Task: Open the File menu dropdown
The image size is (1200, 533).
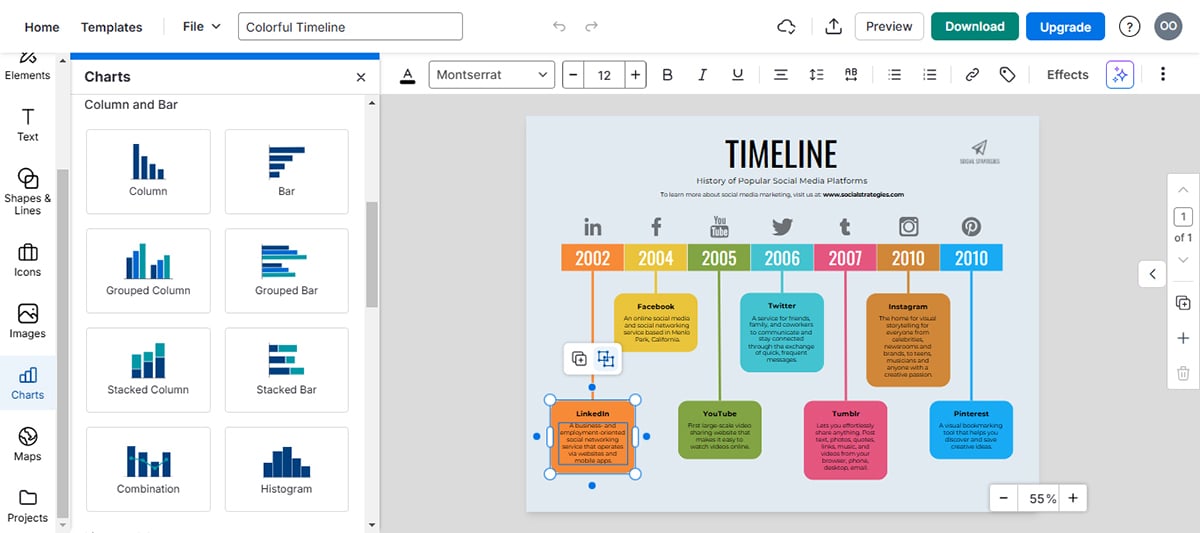Action: [x=201, y=27]
